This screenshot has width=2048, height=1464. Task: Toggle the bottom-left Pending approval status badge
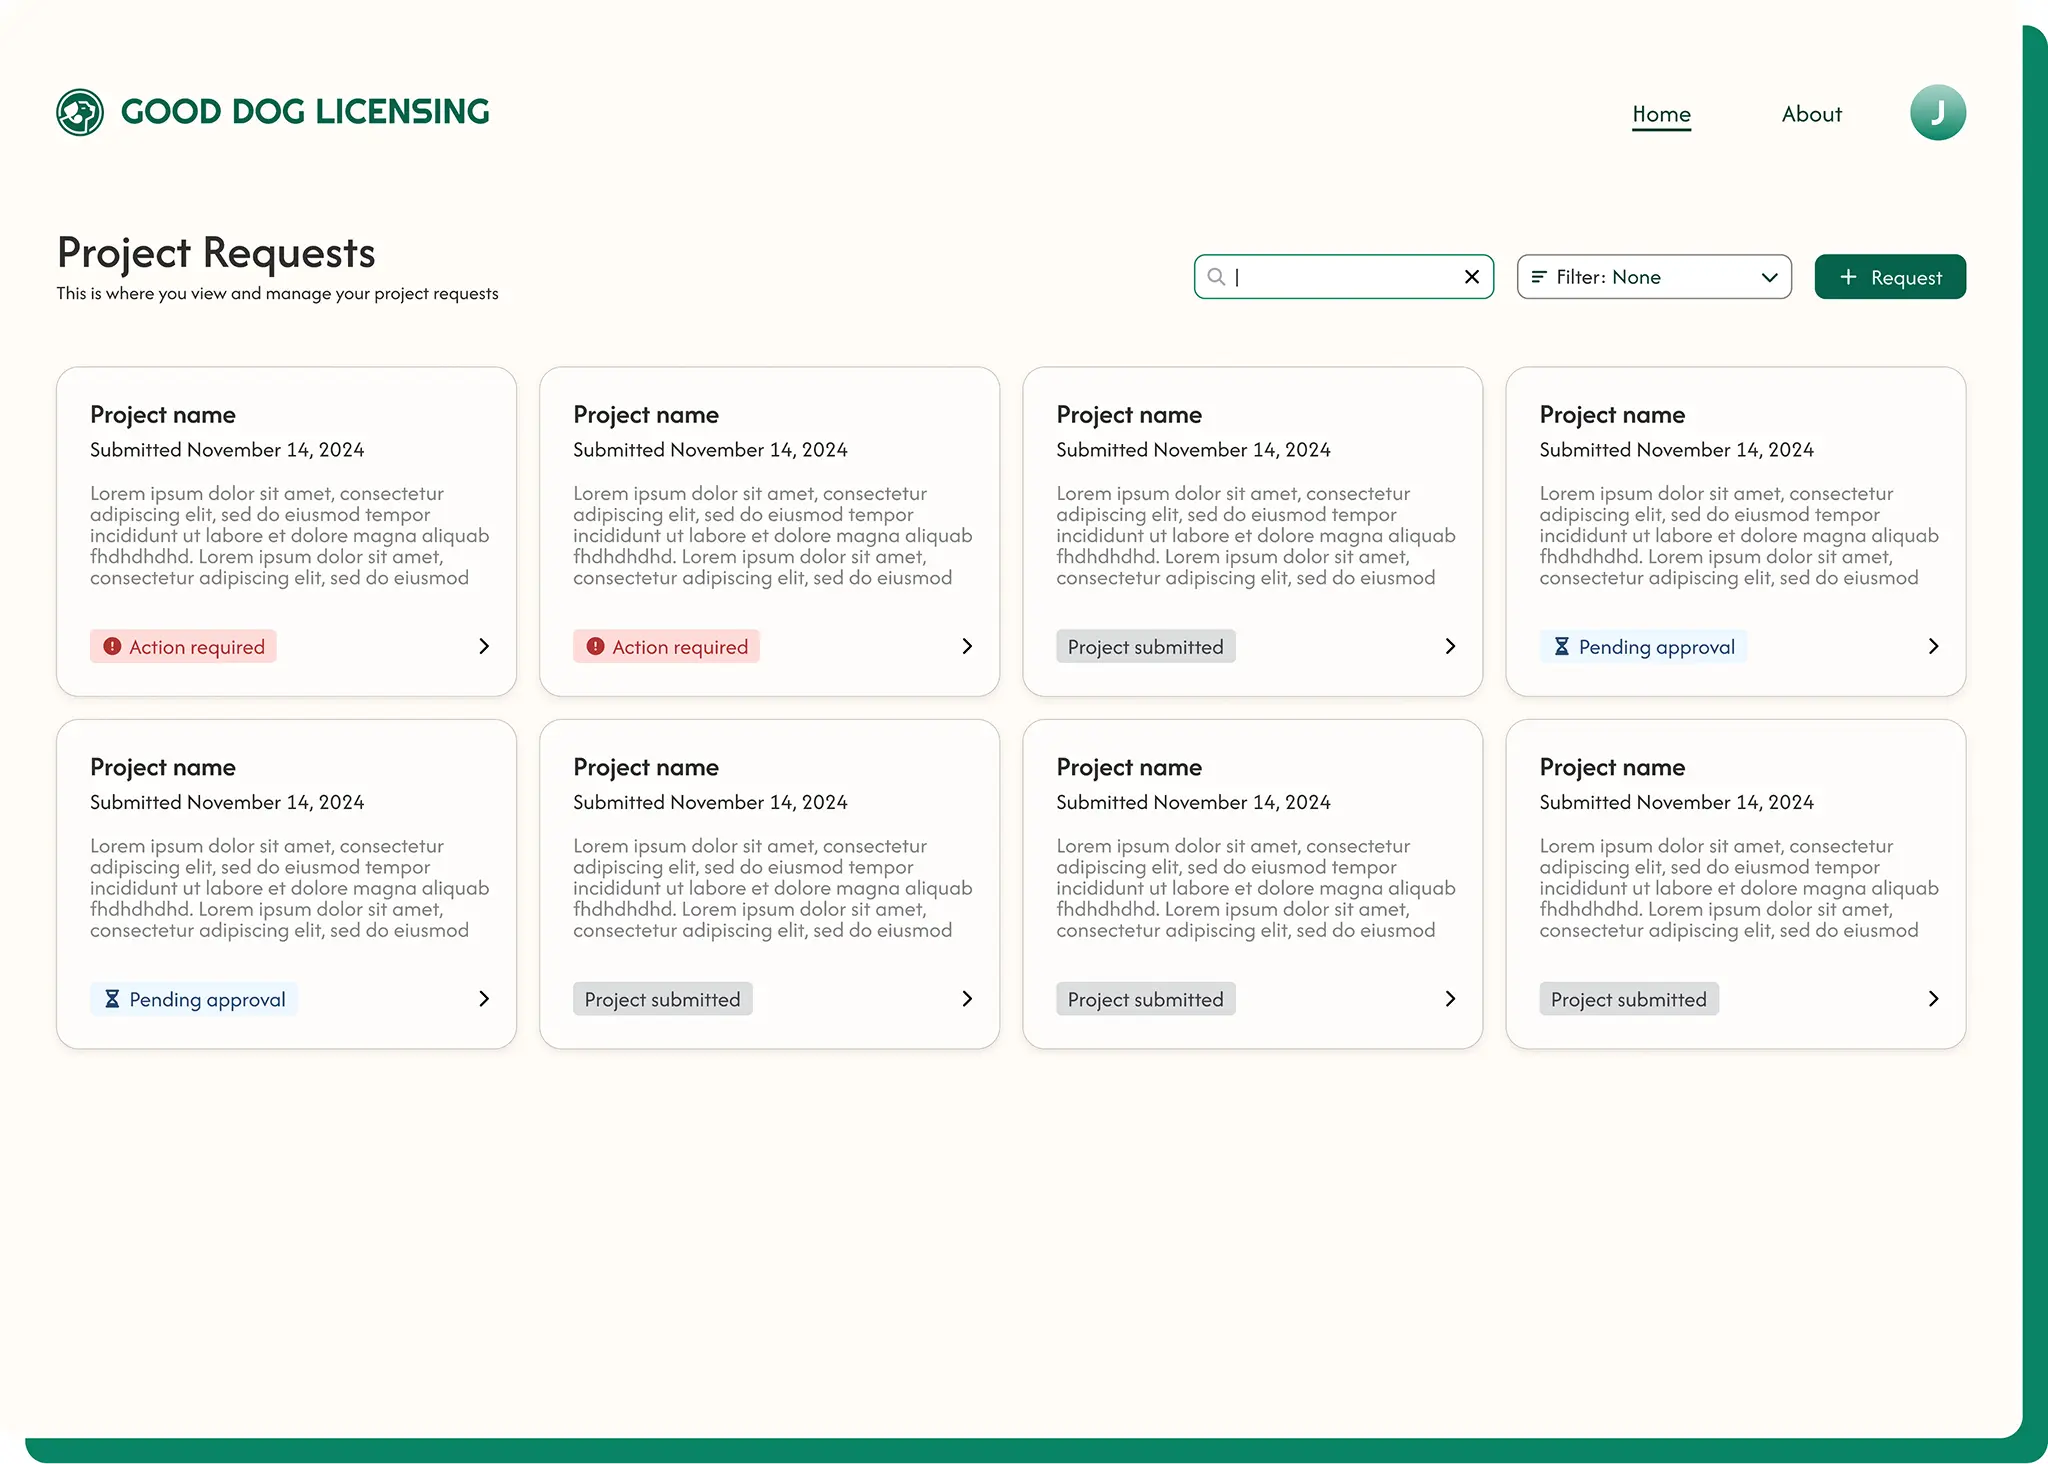(194, 998)
